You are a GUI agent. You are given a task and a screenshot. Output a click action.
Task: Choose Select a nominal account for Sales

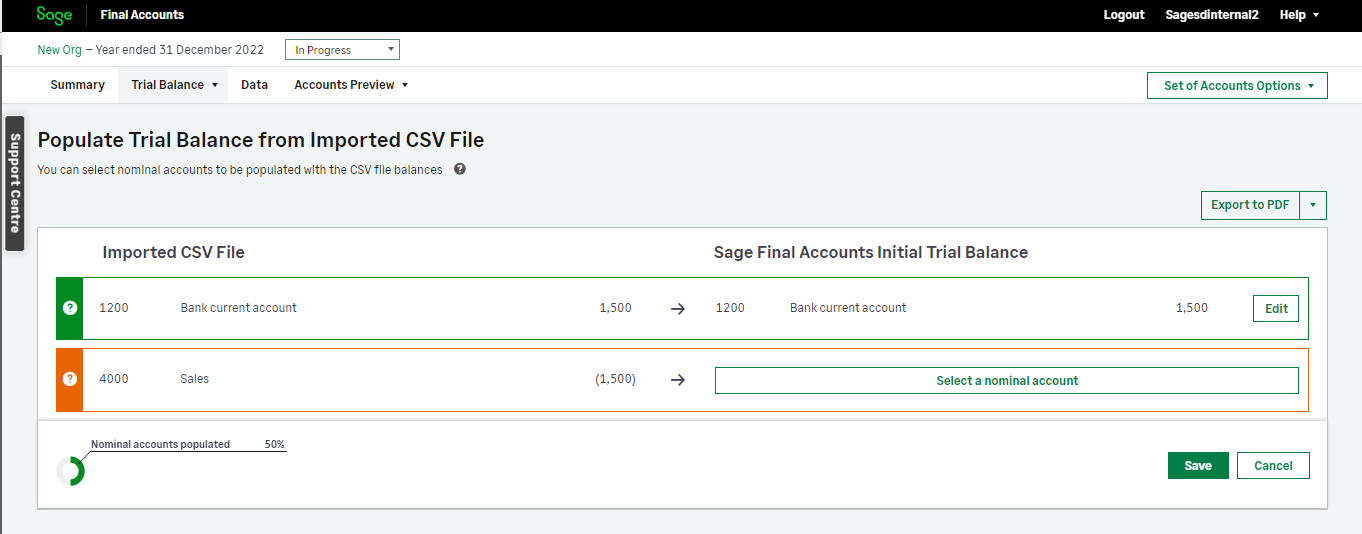[1006, 380]
